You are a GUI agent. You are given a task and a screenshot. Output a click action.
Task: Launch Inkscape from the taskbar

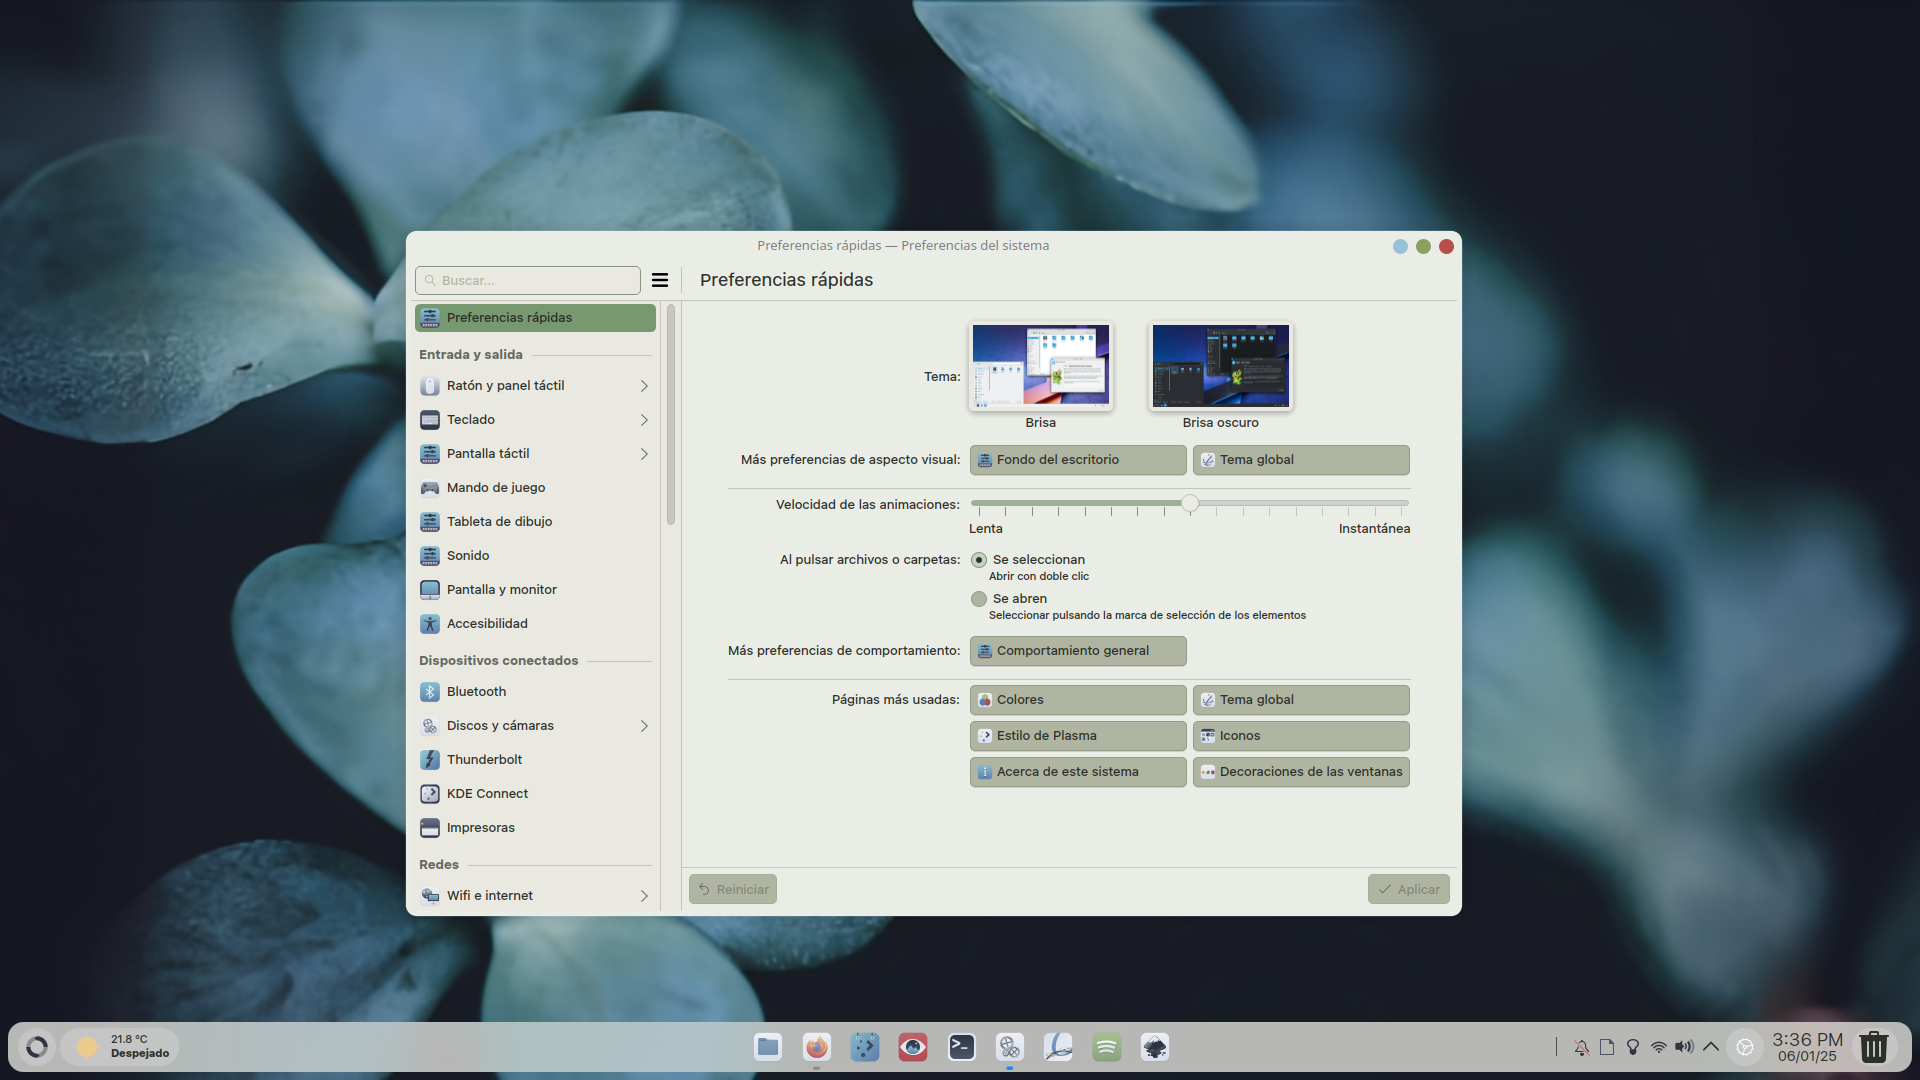[1155, 1047]
